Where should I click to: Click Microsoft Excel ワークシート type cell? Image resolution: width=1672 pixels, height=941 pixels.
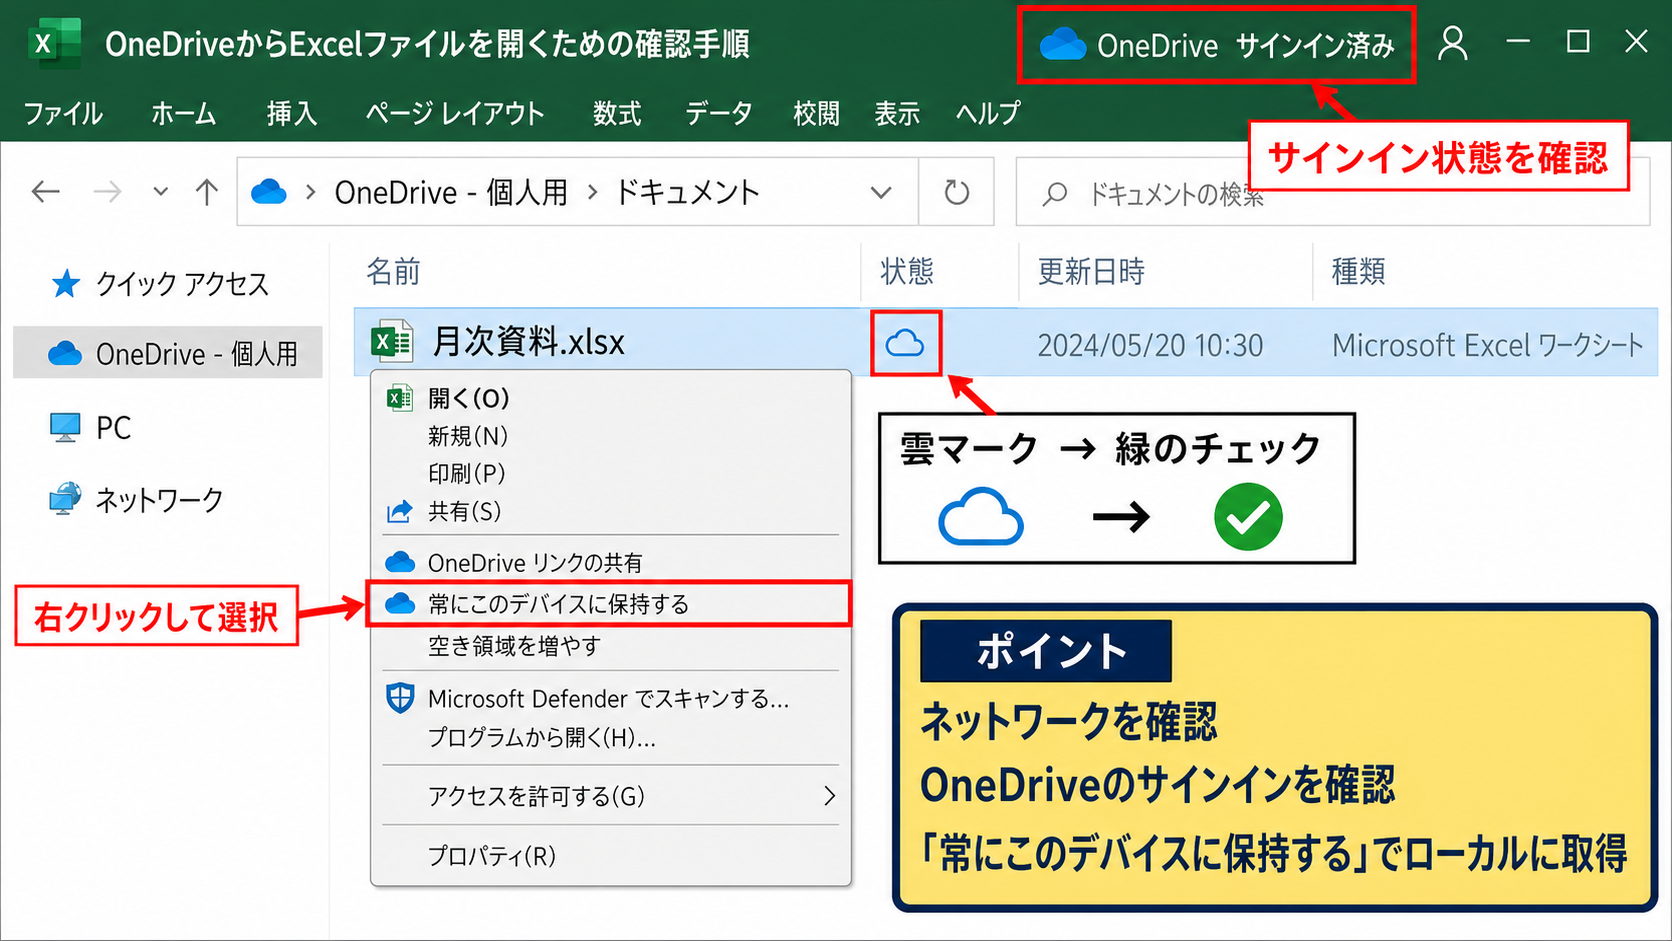[1487, 345]
